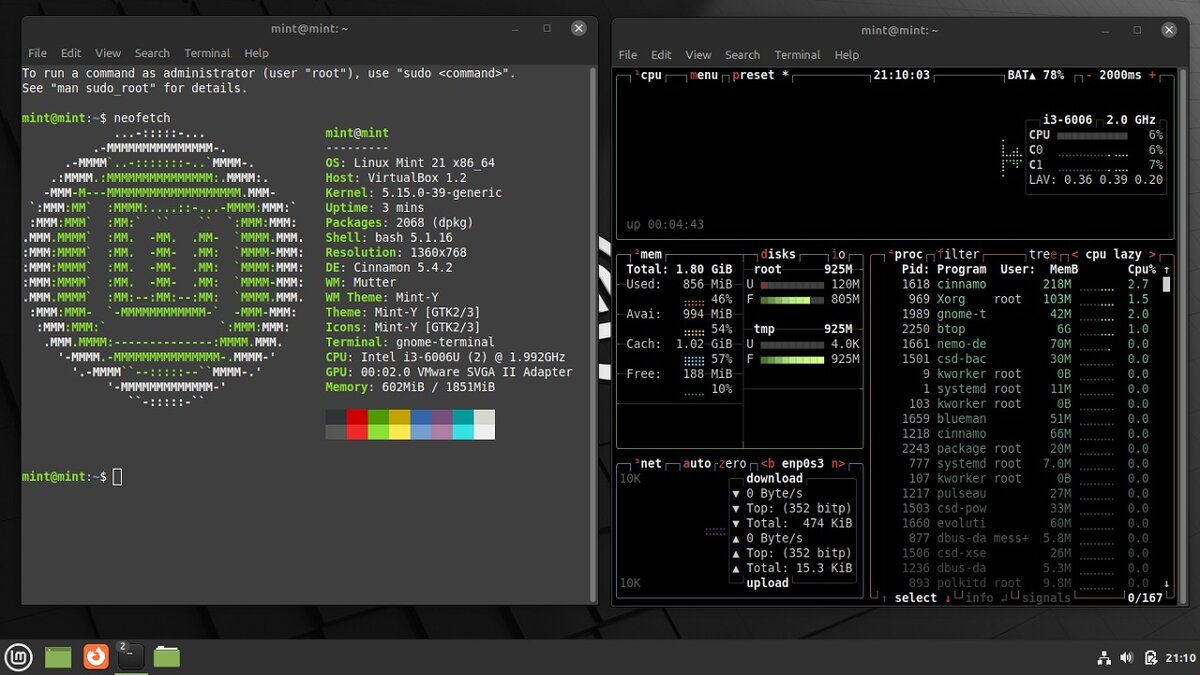1200x675 pixels.
Task: Open the sound volume tray icon
Action: click(x=1127, y=658)
